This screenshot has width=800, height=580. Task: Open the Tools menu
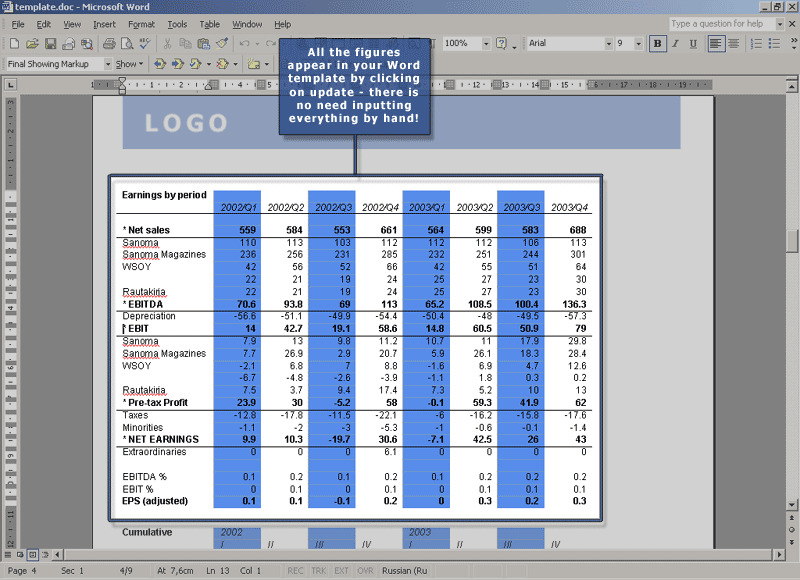177,24
